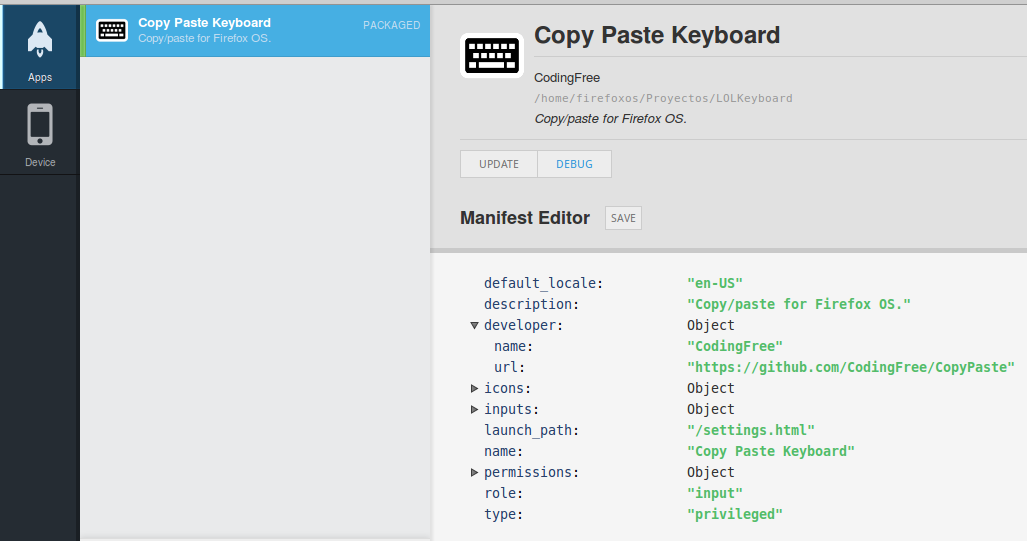1027x541 pixels.
Task: Click the type value "privileged"
Action: [x=735, y=514]
